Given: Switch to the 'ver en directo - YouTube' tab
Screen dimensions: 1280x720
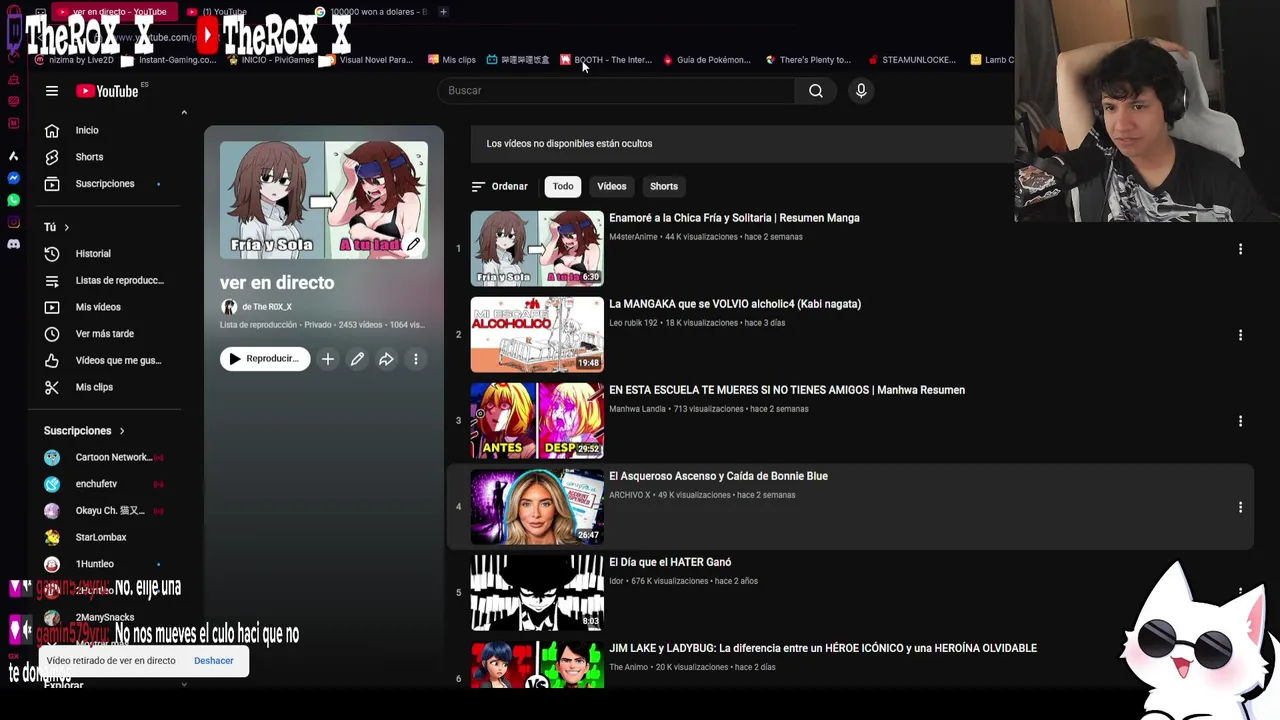Looking at the screenshot, I should (117, 12).
